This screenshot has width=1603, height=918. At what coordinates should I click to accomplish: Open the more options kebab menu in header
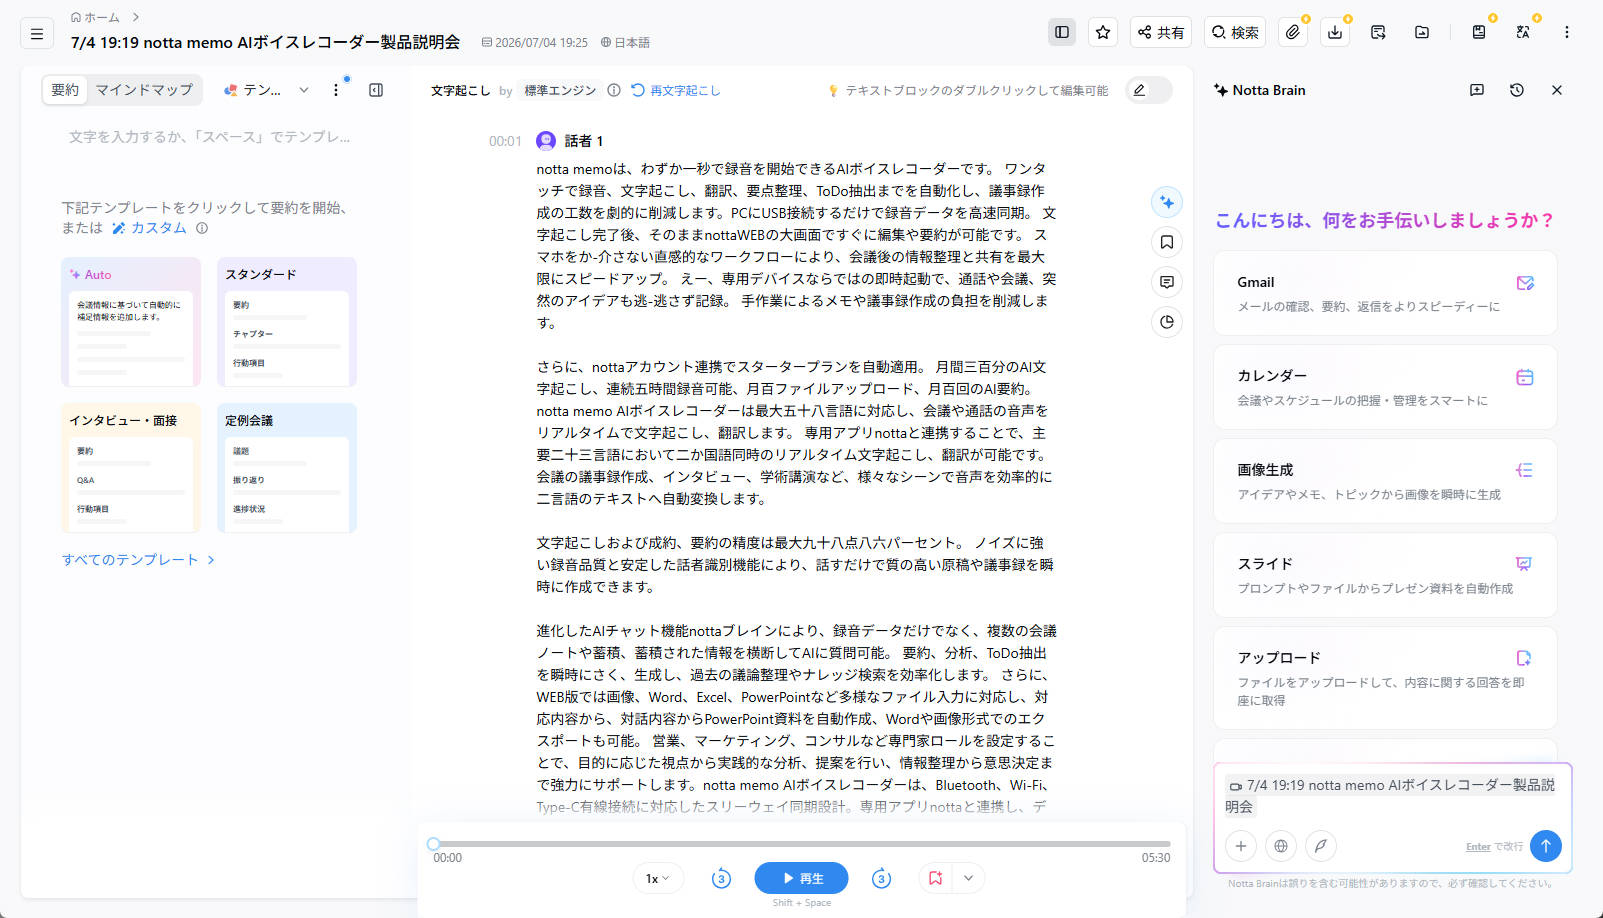point(1567,32)
